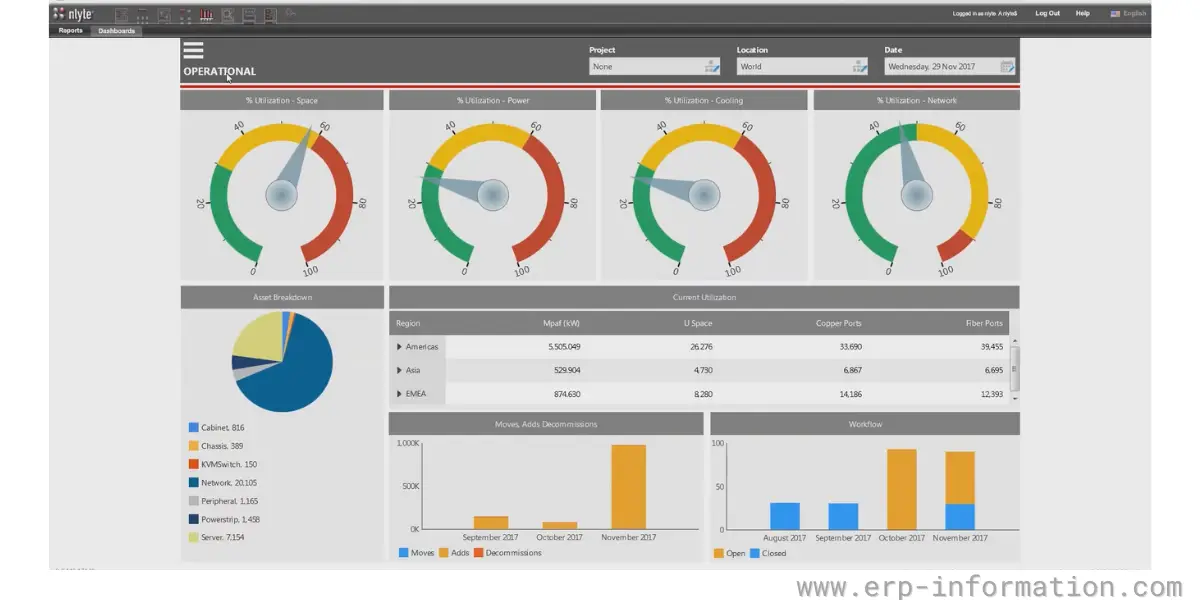Click the November 2017 Adds bar
The image size is (1200, 600).
tap(628, 487)
